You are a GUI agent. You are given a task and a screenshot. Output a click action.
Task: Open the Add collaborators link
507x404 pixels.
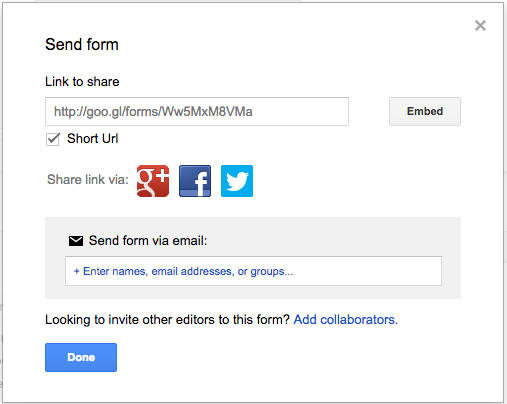346,320
